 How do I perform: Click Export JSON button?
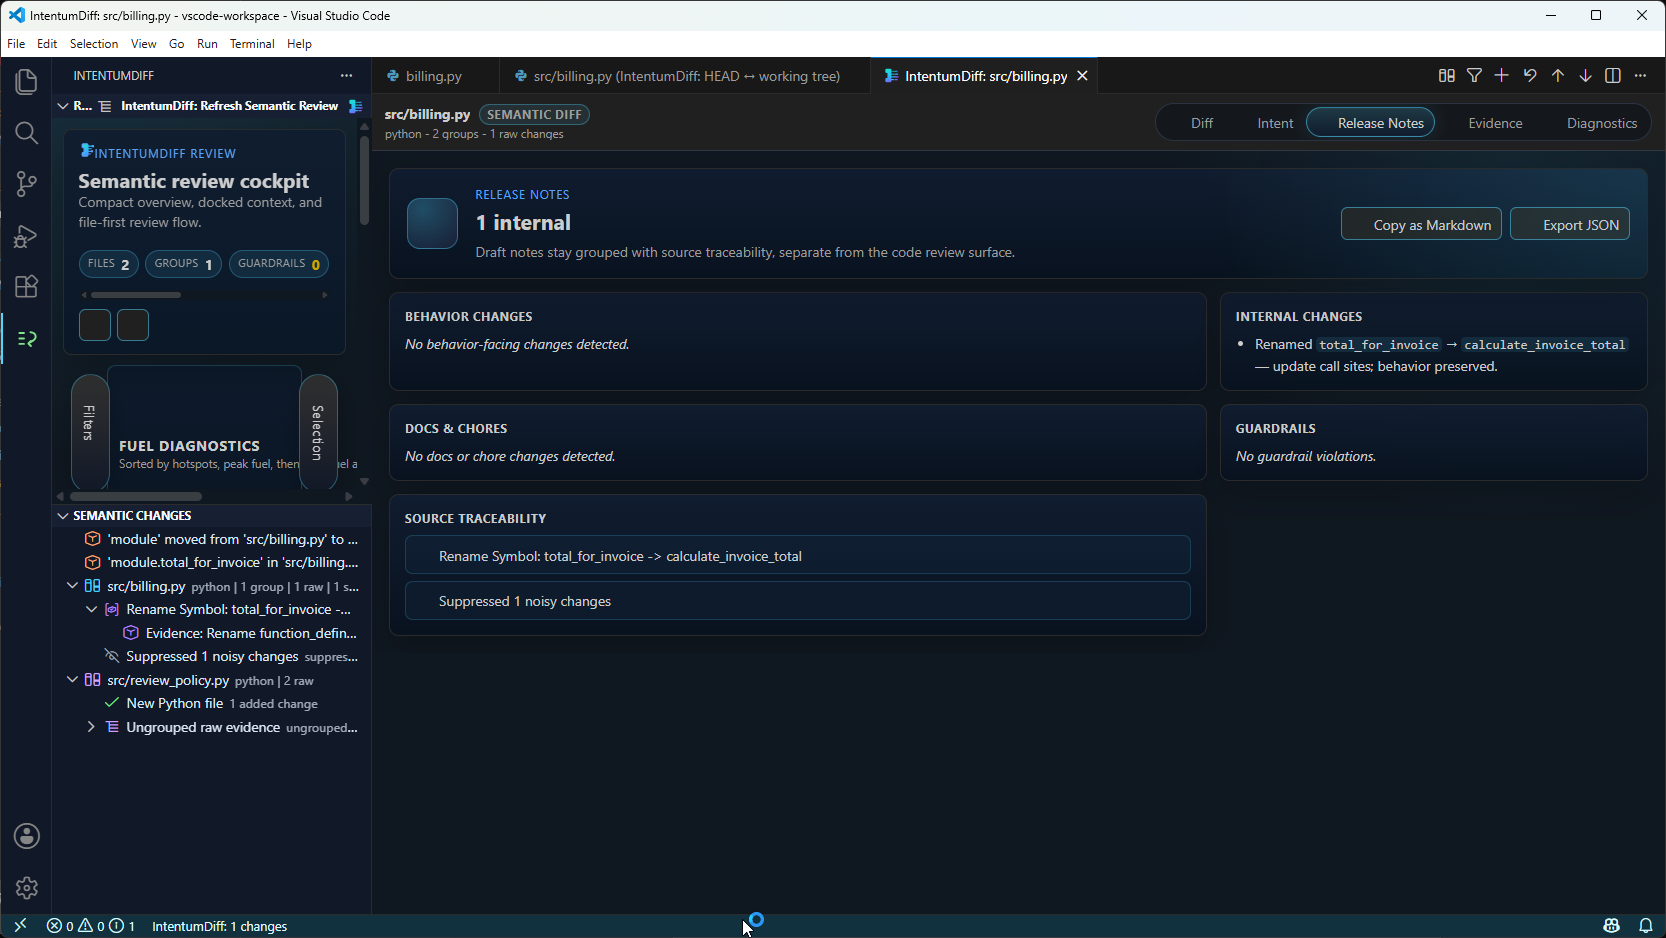click(x=1570, y=224)
